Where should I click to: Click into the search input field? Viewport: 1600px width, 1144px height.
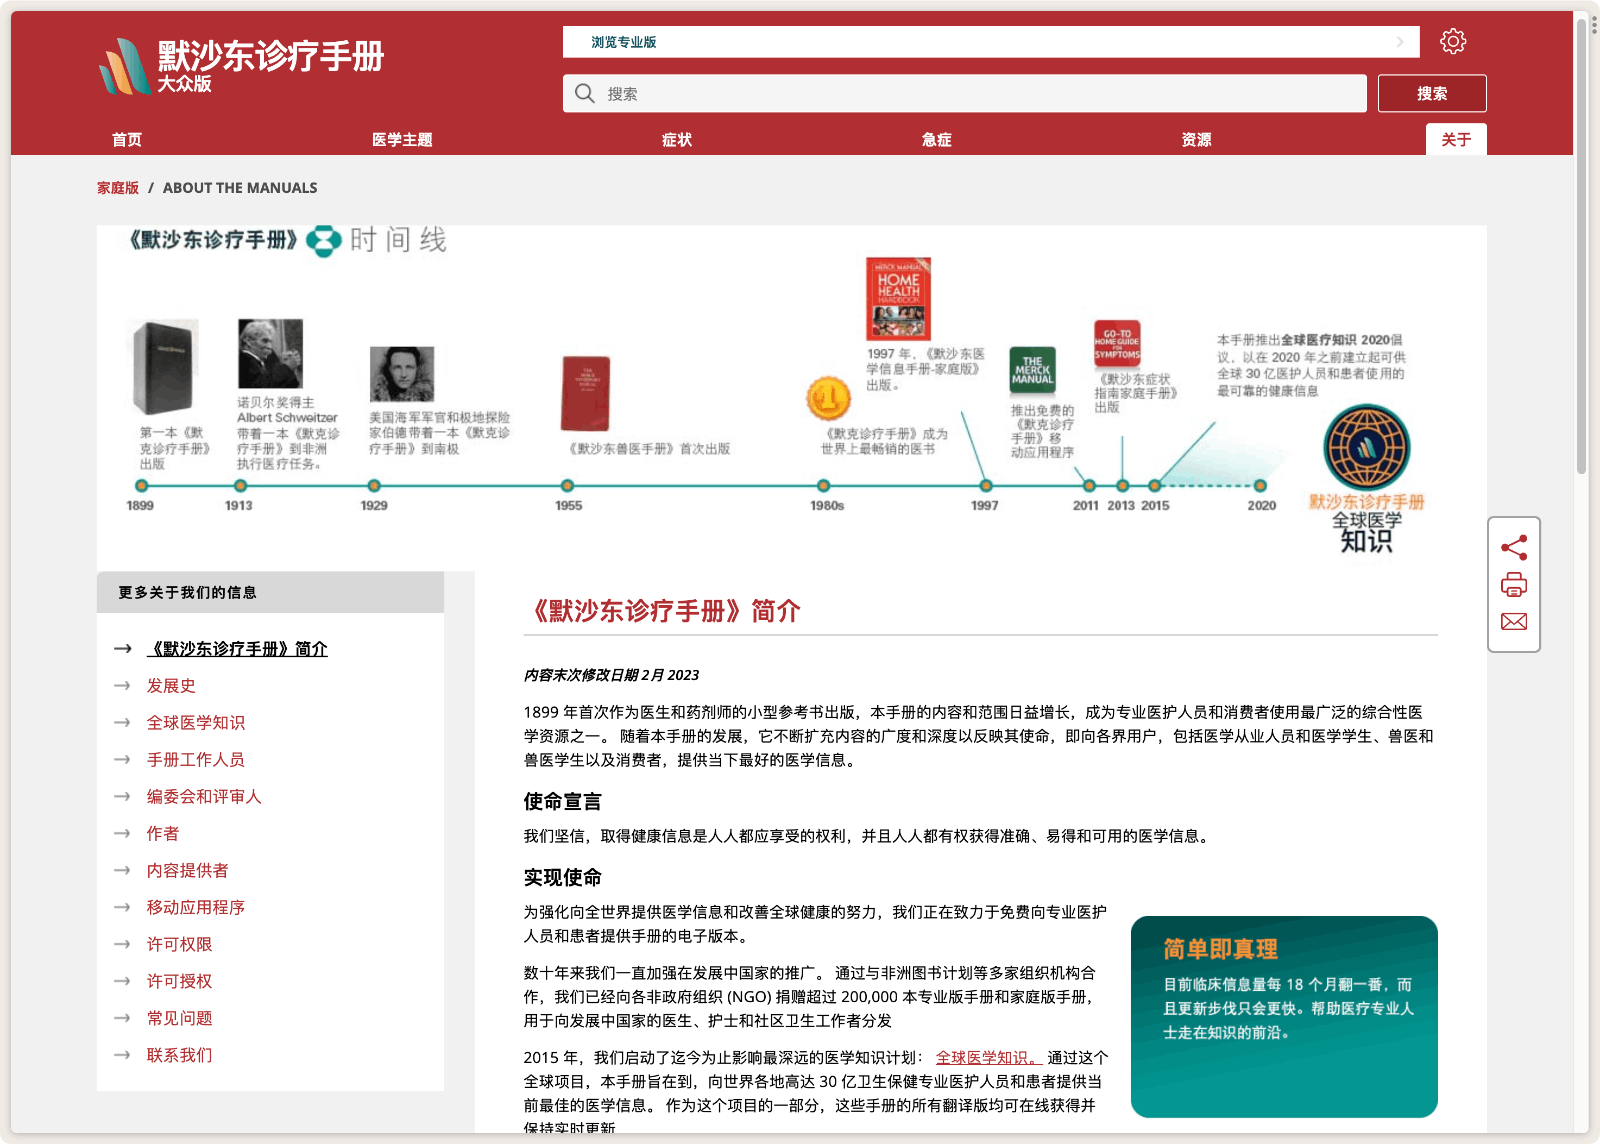point(965,93)
